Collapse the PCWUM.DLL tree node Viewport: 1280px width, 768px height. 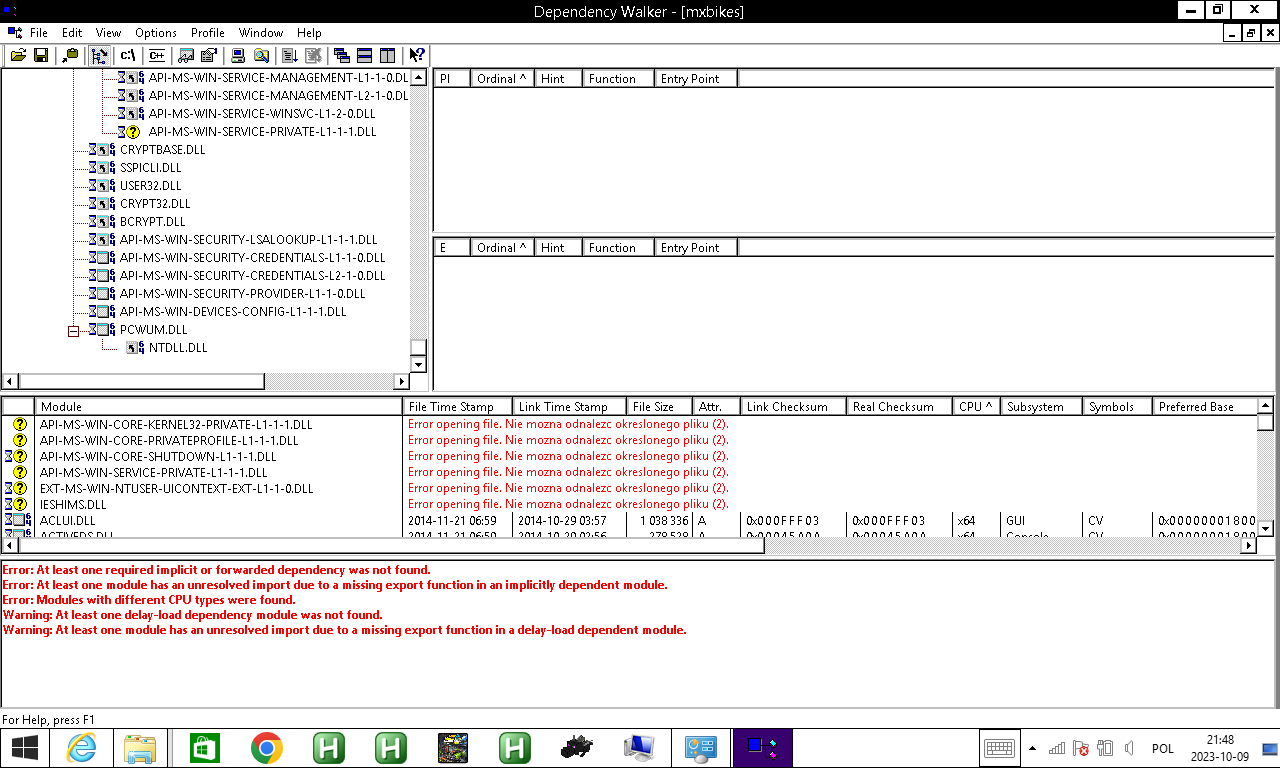coord(73,330)
